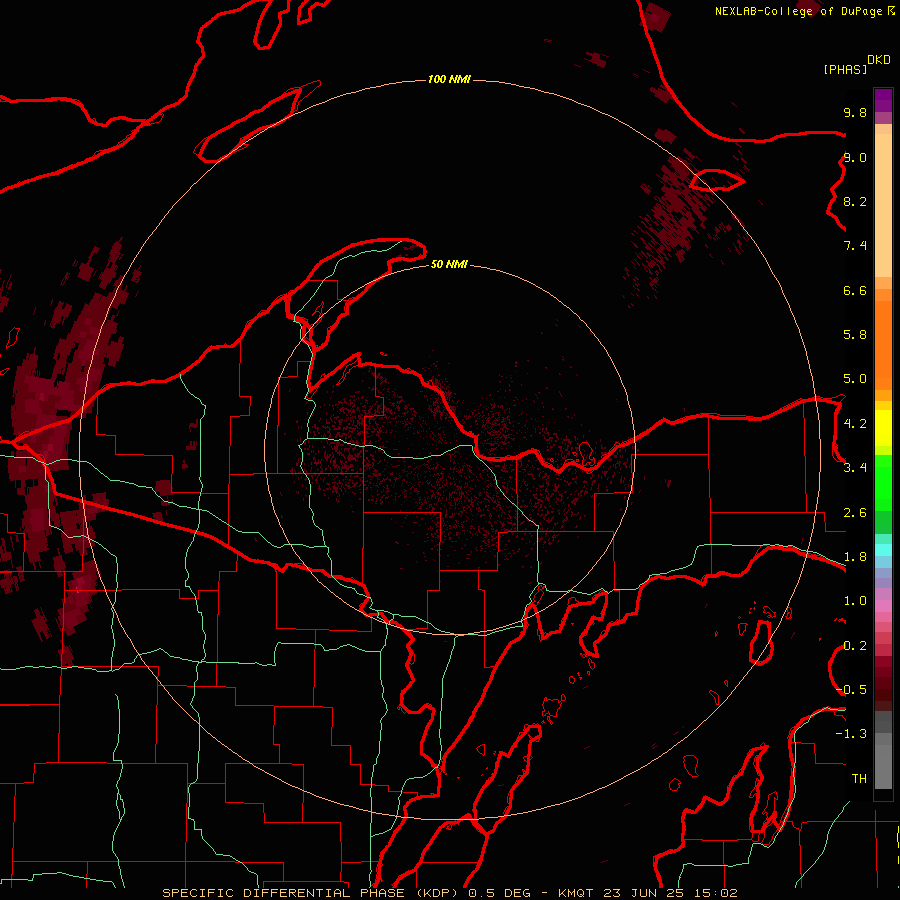
Task: Click the cyan segment of color bar
Action: point(883,550)
